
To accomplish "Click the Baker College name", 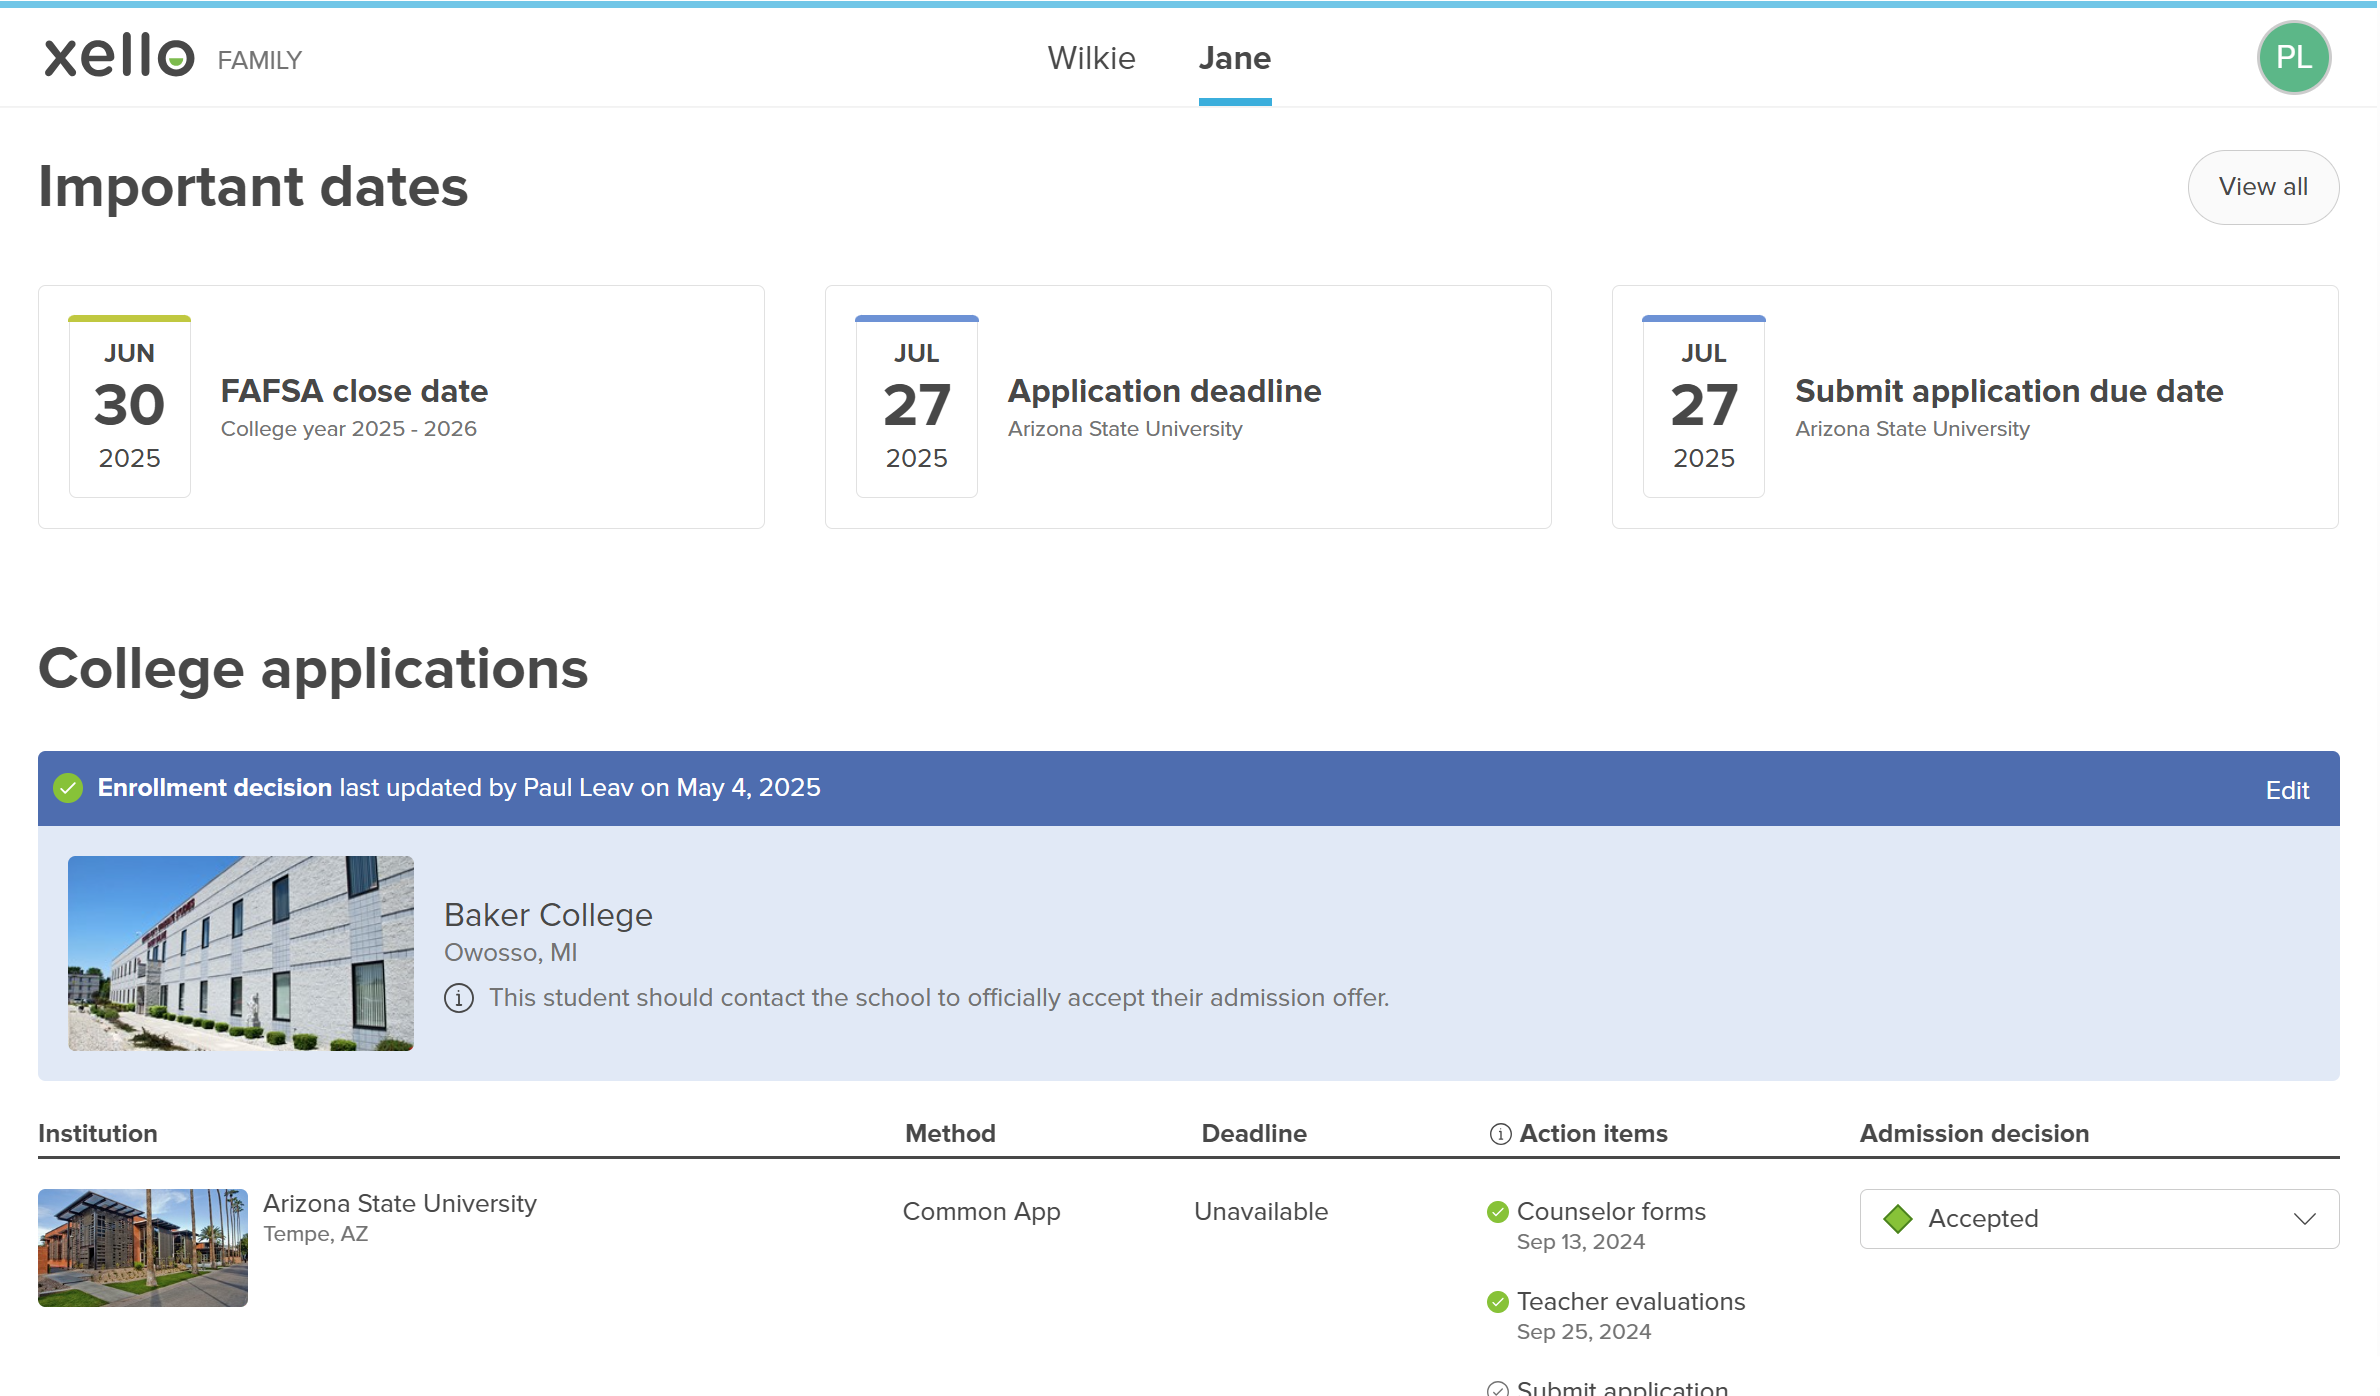I will (x=548, y=915).
